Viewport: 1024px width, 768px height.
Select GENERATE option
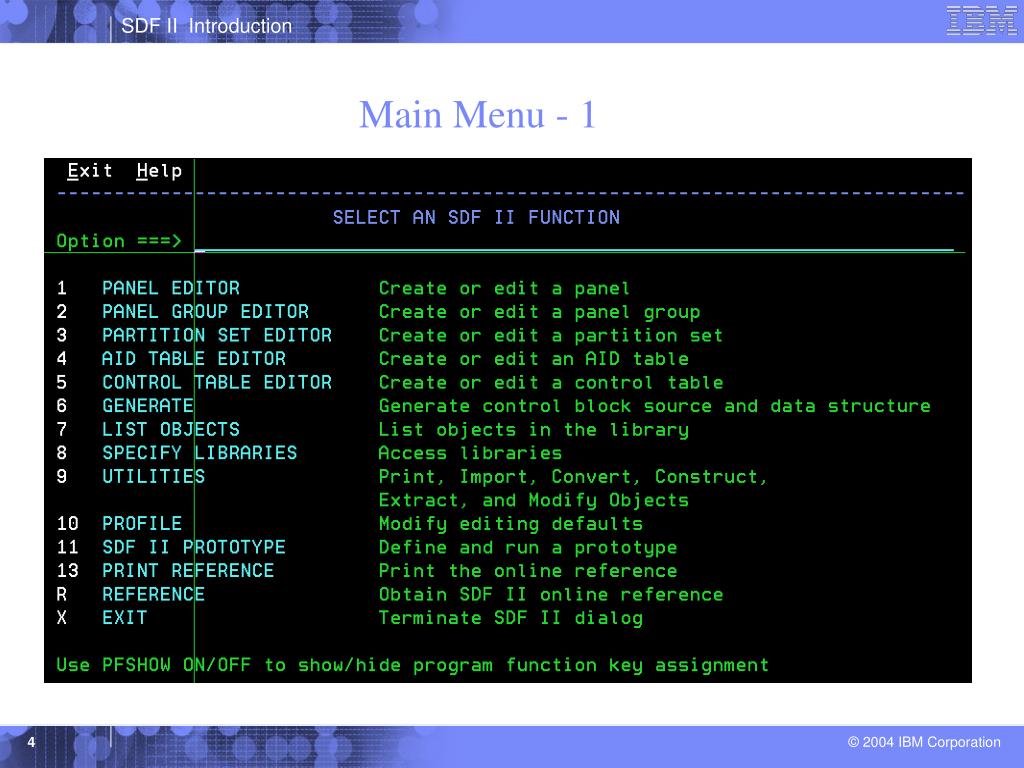(x=148, y=406)
